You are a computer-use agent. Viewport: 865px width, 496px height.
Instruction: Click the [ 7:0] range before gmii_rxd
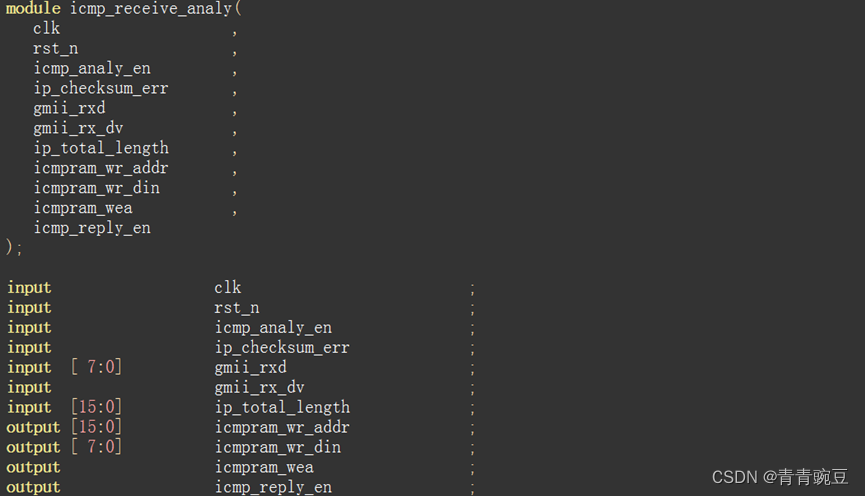(97, 367)
